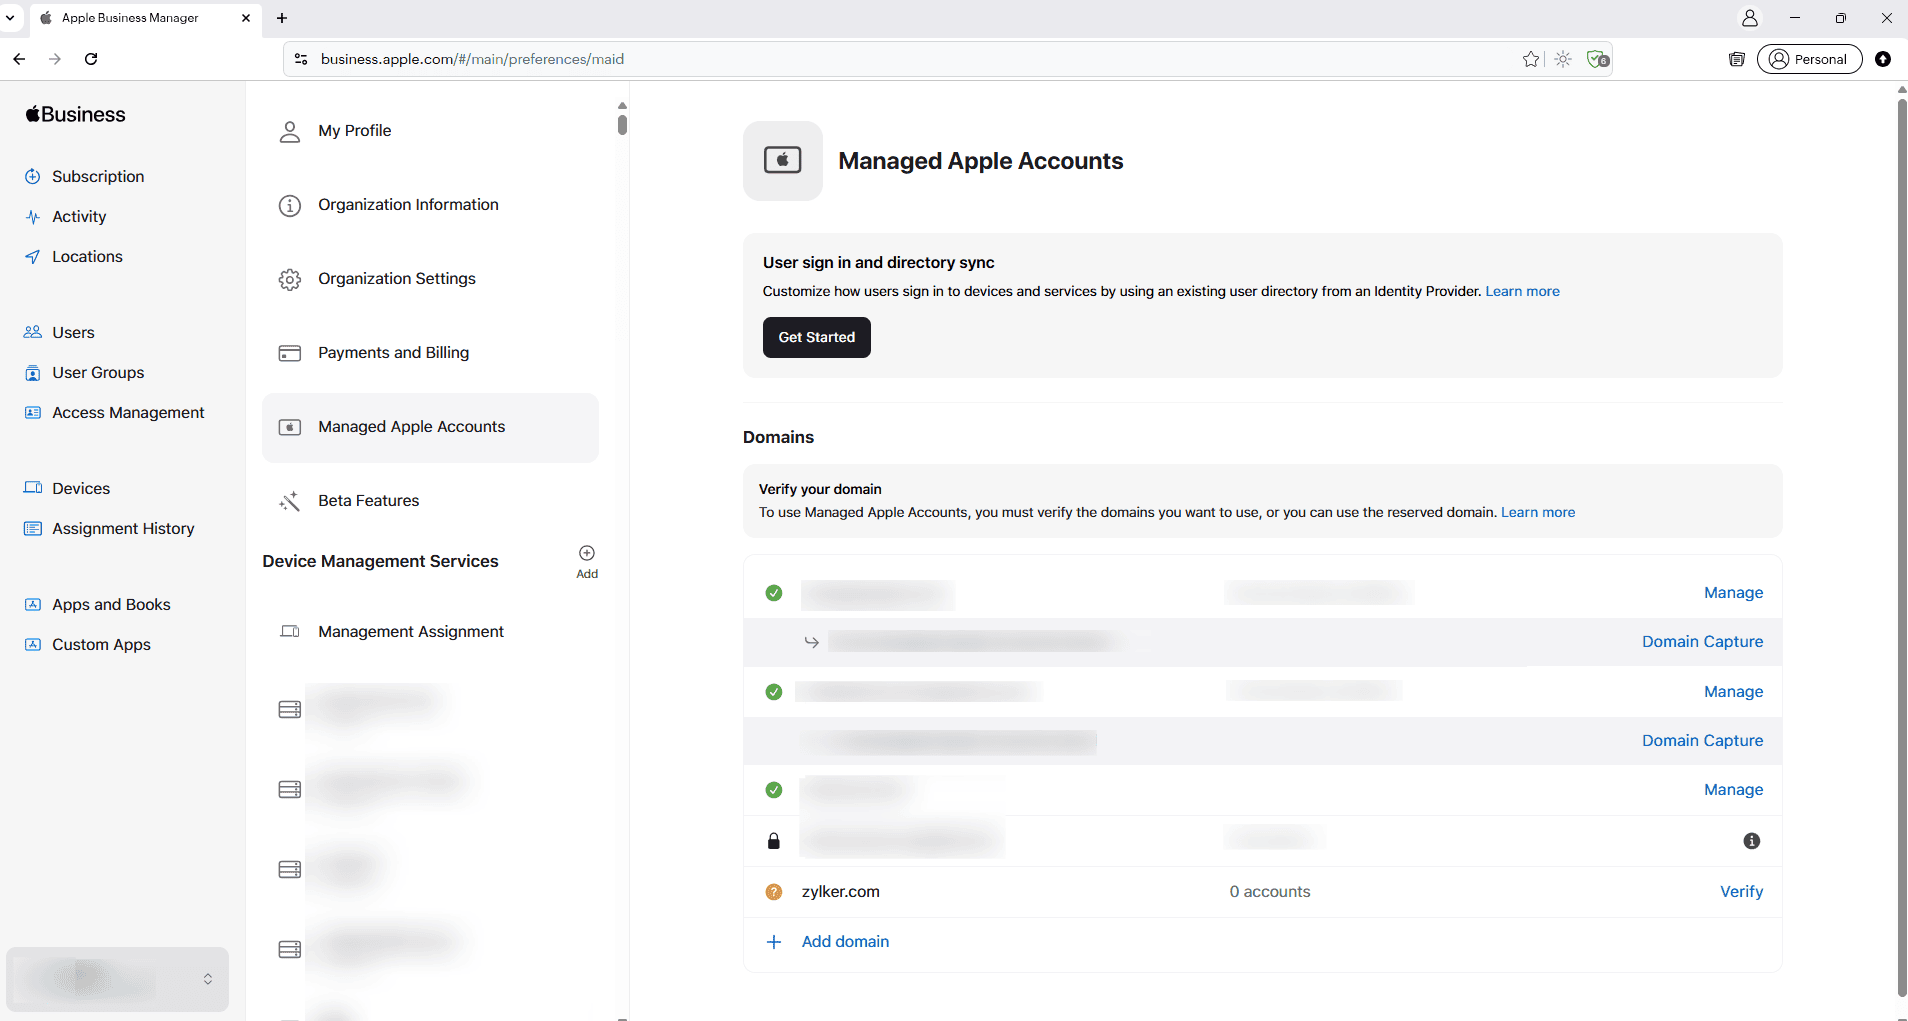This screenshot has height=1021, width=1908.
Task: Open site information icon in address bar
Action: [301, 59]
